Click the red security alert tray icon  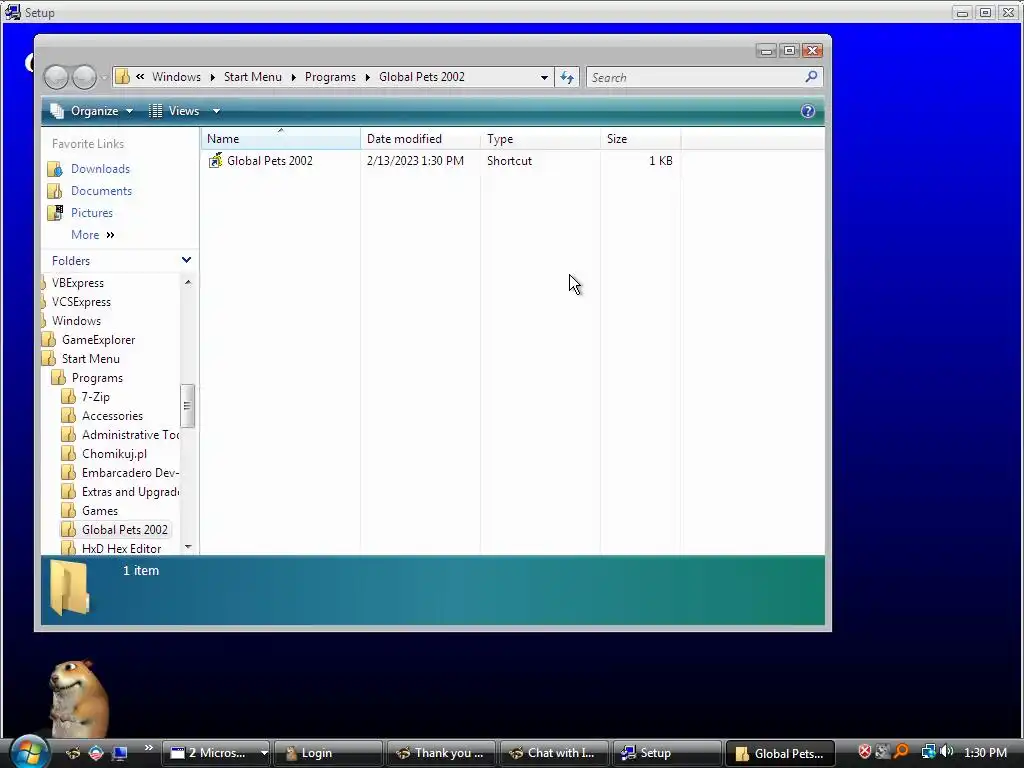pyautogui.click(x=865, y=752)
